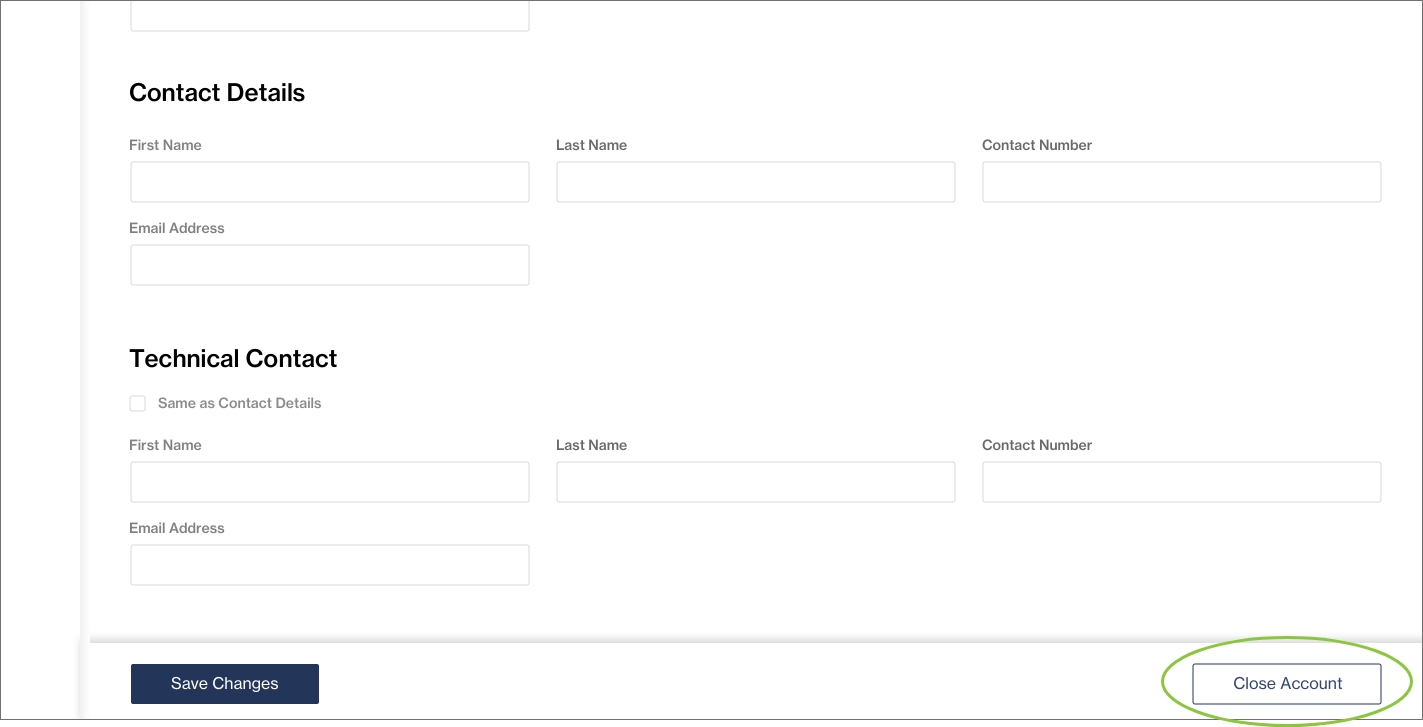Click the First Name label under Contact Details
The height and width of the screenshot is (727, 1423).
[x=165, y=145]
